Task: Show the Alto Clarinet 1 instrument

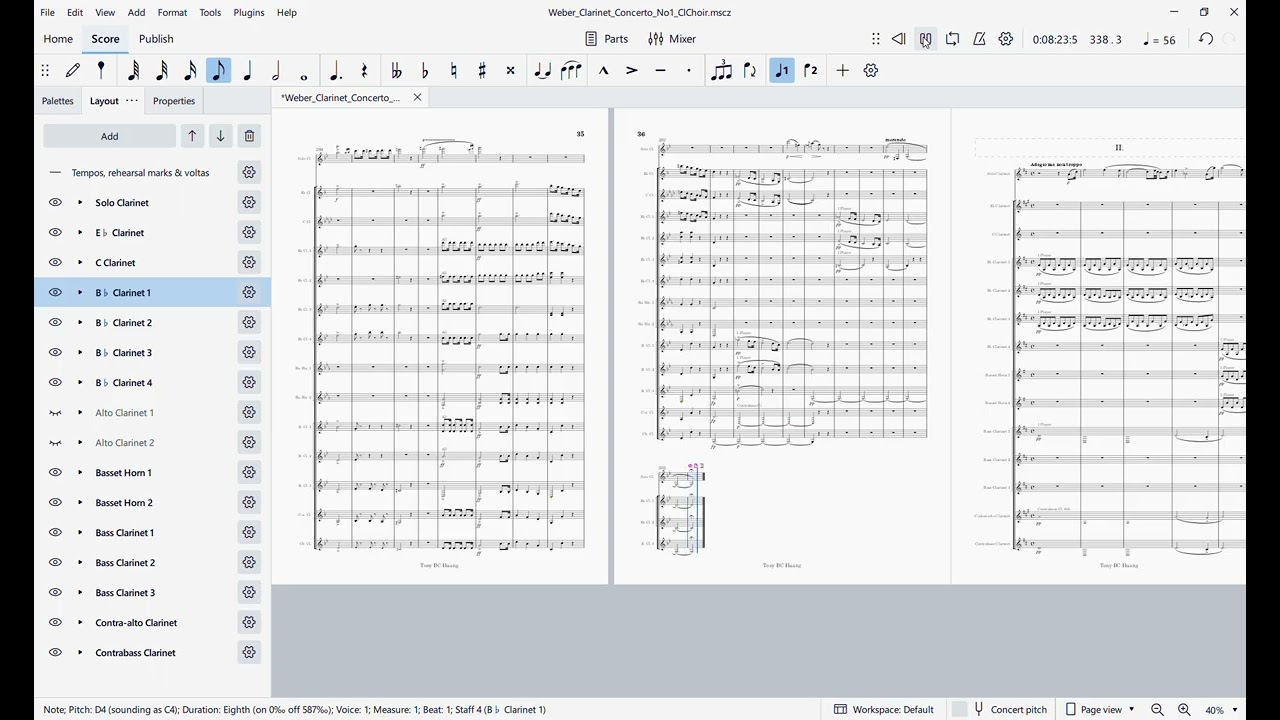Action: [55, 412]
